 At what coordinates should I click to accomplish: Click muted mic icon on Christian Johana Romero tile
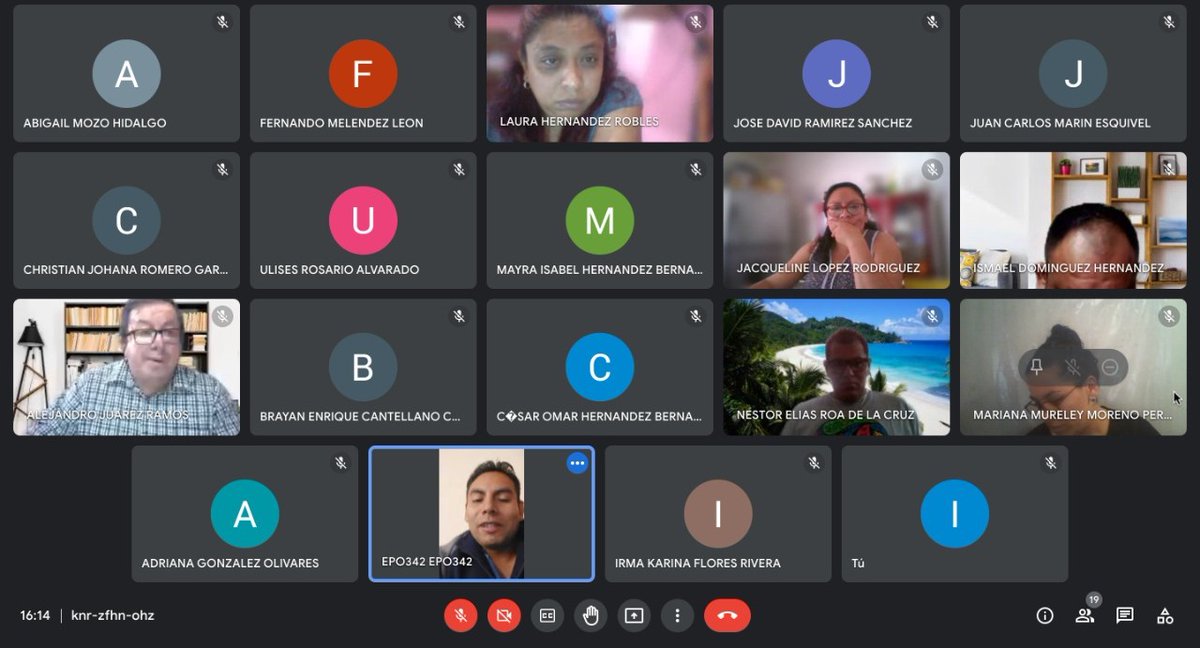click(x=223, y=170)
